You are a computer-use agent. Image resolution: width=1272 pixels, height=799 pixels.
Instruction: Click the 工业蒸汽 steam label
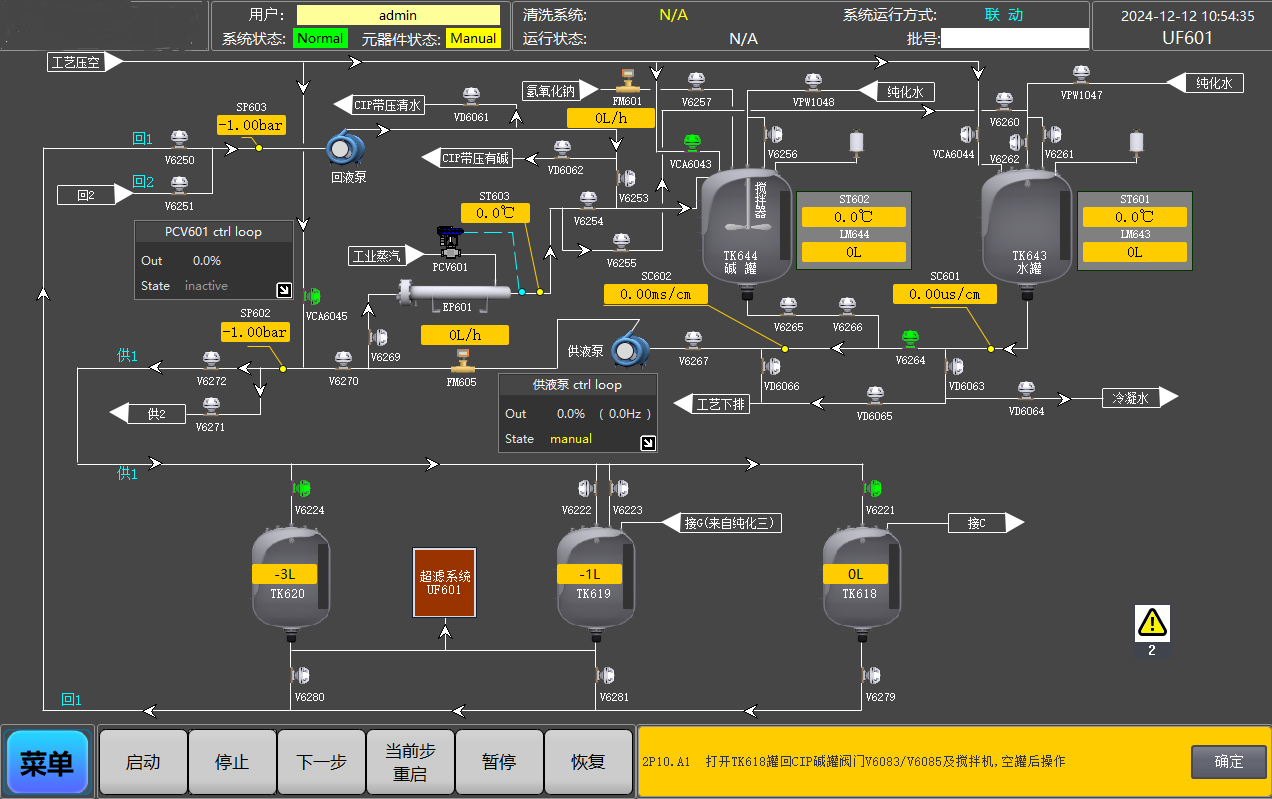point(385,256)
